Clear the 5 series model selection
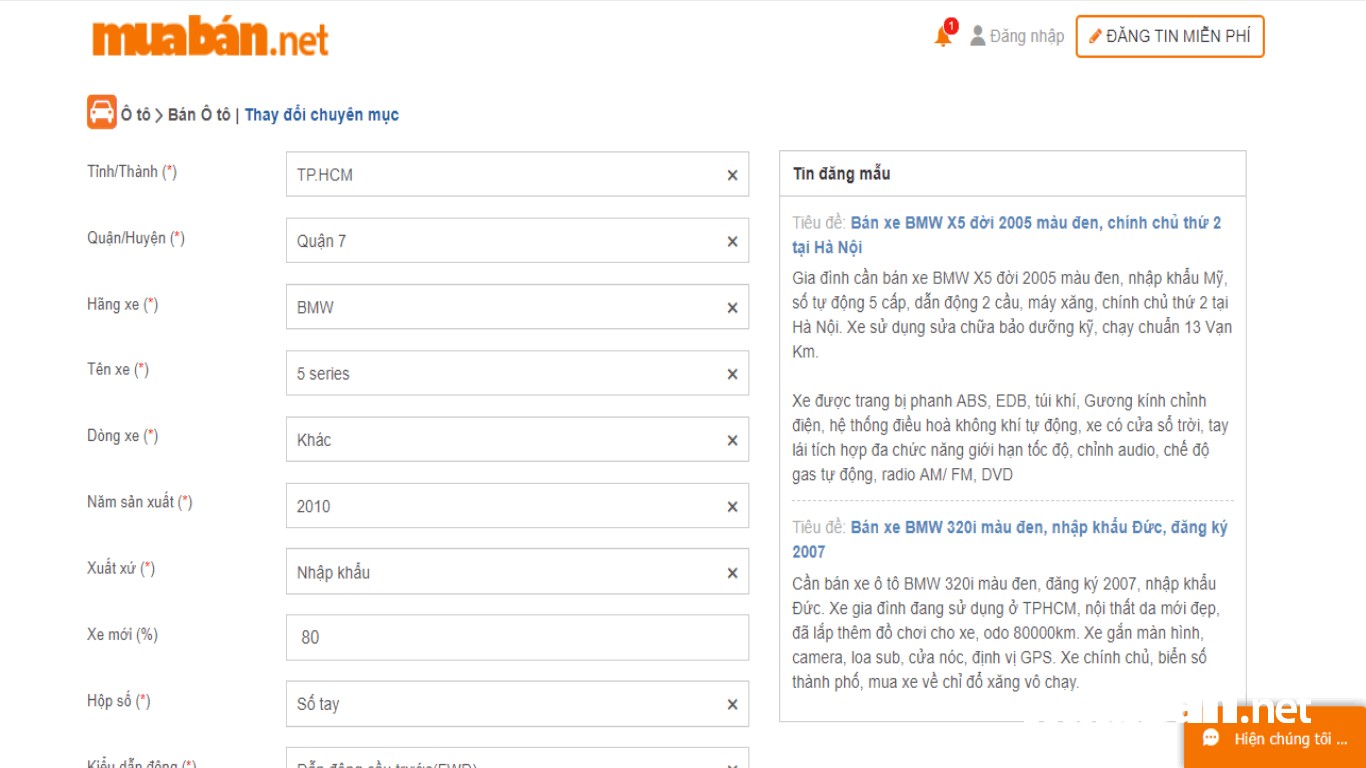The image size is (1366, 768). click(x=732, y=374)
